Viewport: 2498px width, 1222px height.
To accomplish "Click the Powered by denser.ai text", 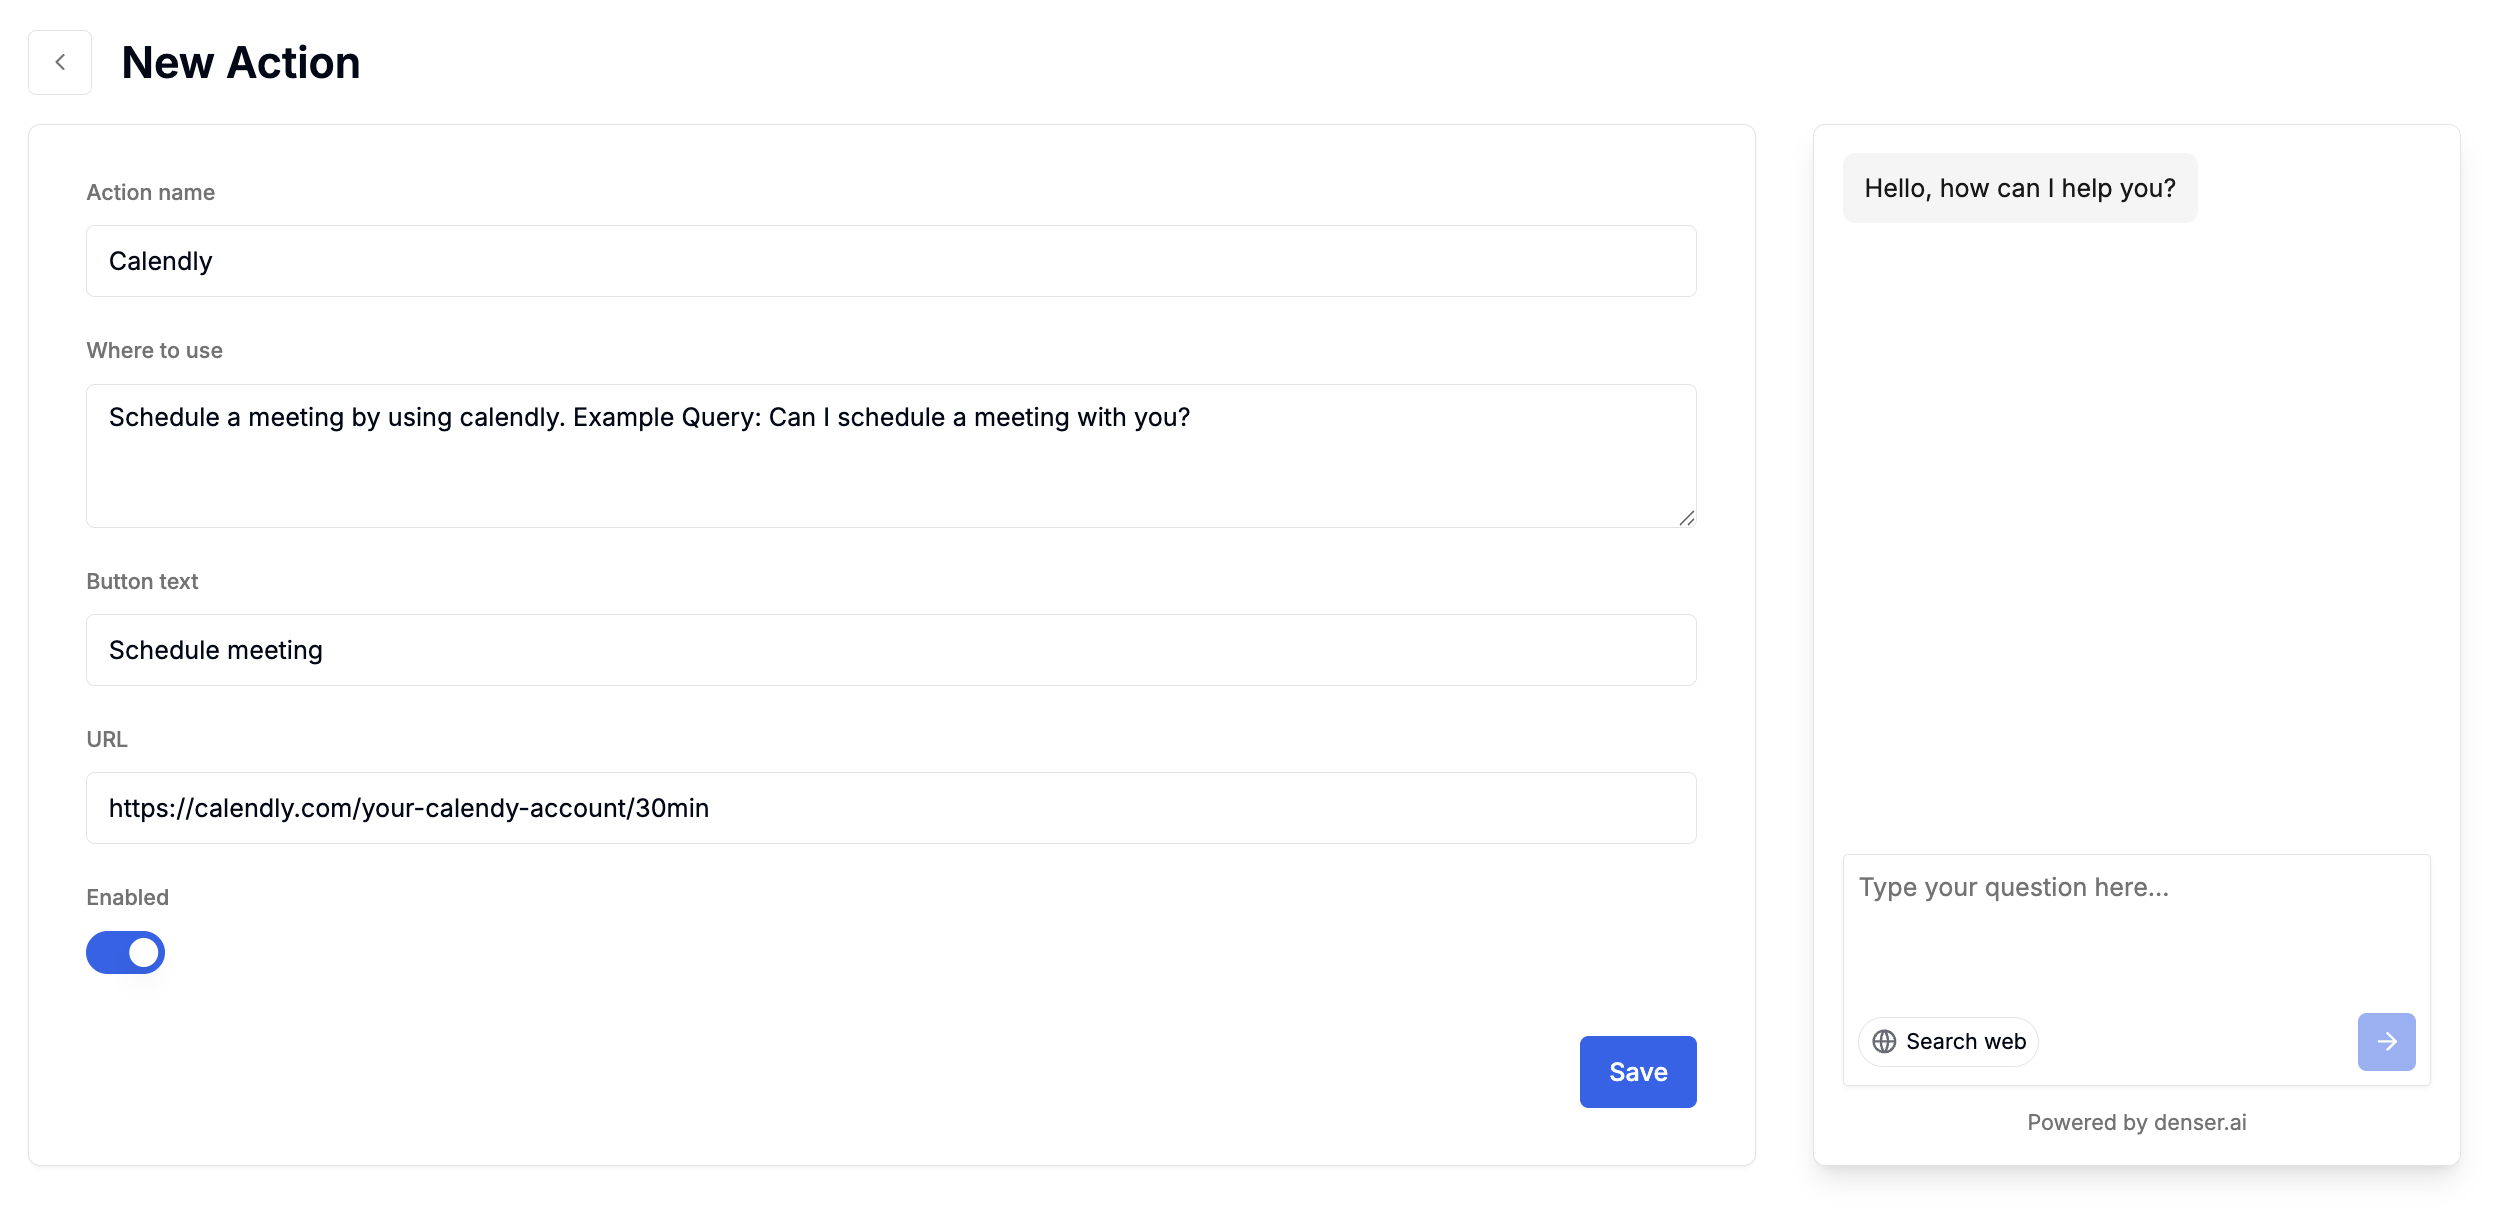I will pos(2136,1122).
